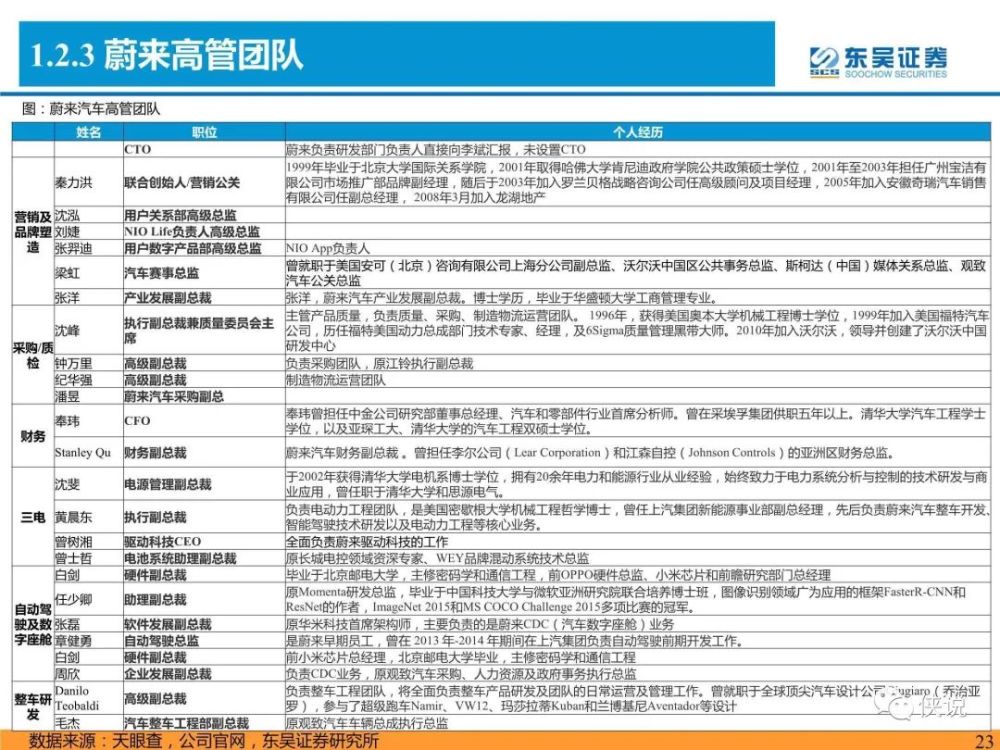Click the name cell Stanley Qu
1000x750 pixels.
pyautogui.click(x=89, y=453)
